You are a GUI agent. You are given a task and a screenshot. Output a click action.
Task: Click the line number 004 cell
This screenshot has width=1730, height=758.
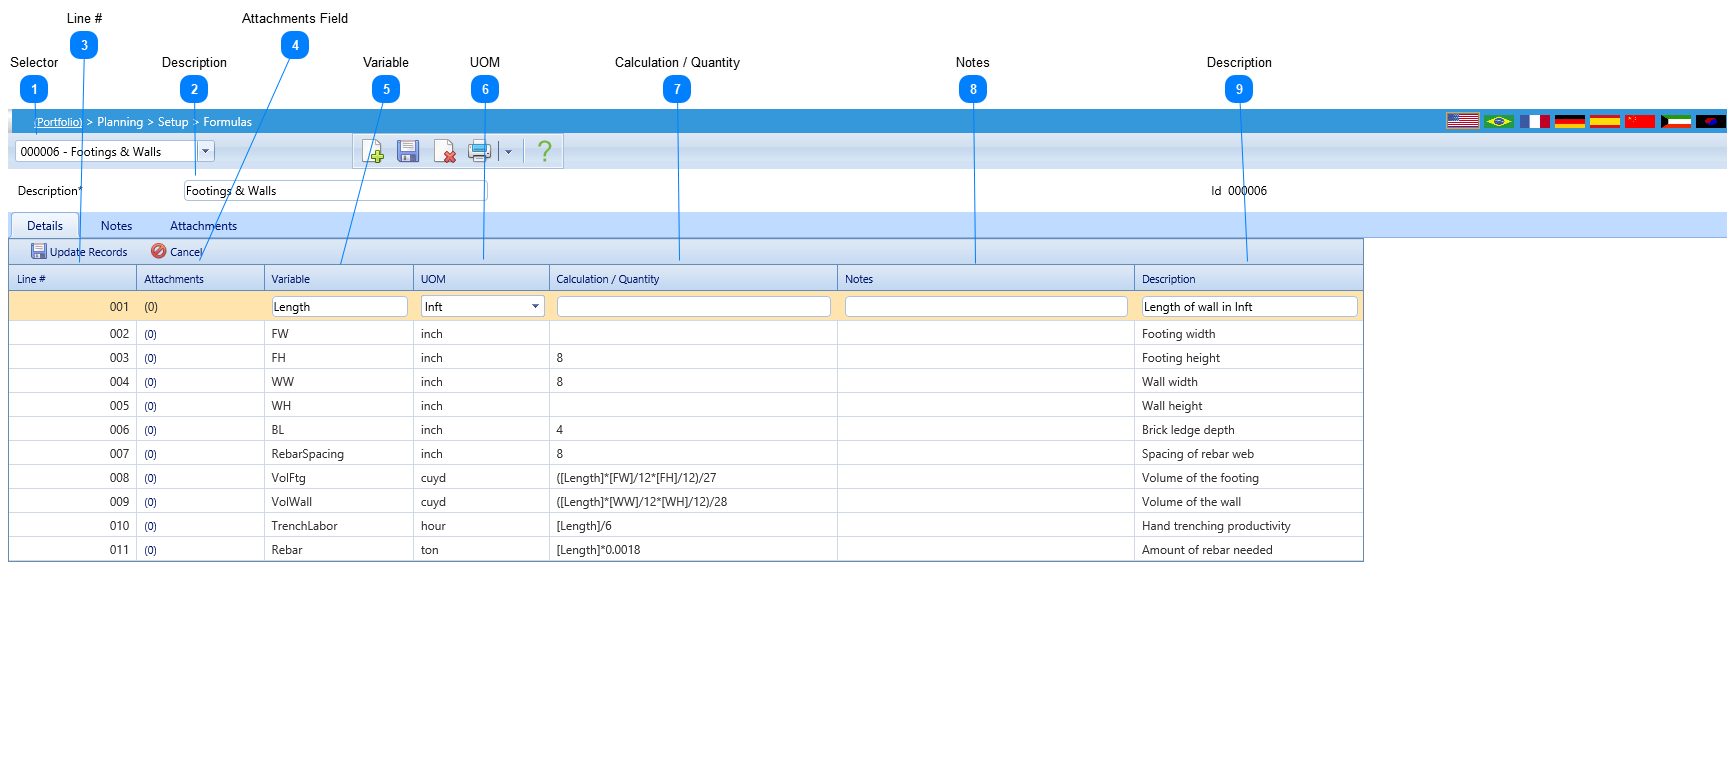pyautogui.click(x=73, y=382)
